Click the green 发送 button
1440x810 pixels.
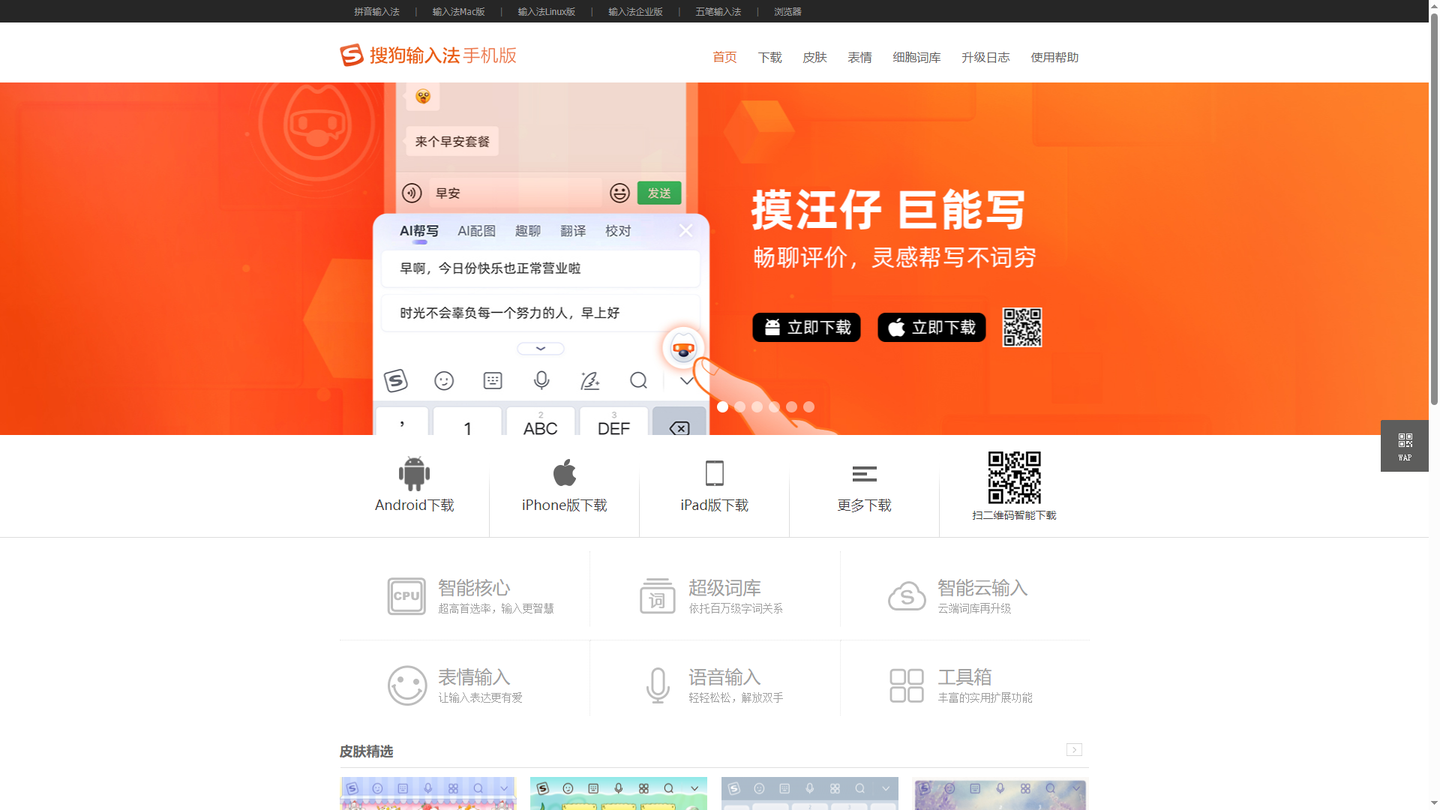point(659,193)
